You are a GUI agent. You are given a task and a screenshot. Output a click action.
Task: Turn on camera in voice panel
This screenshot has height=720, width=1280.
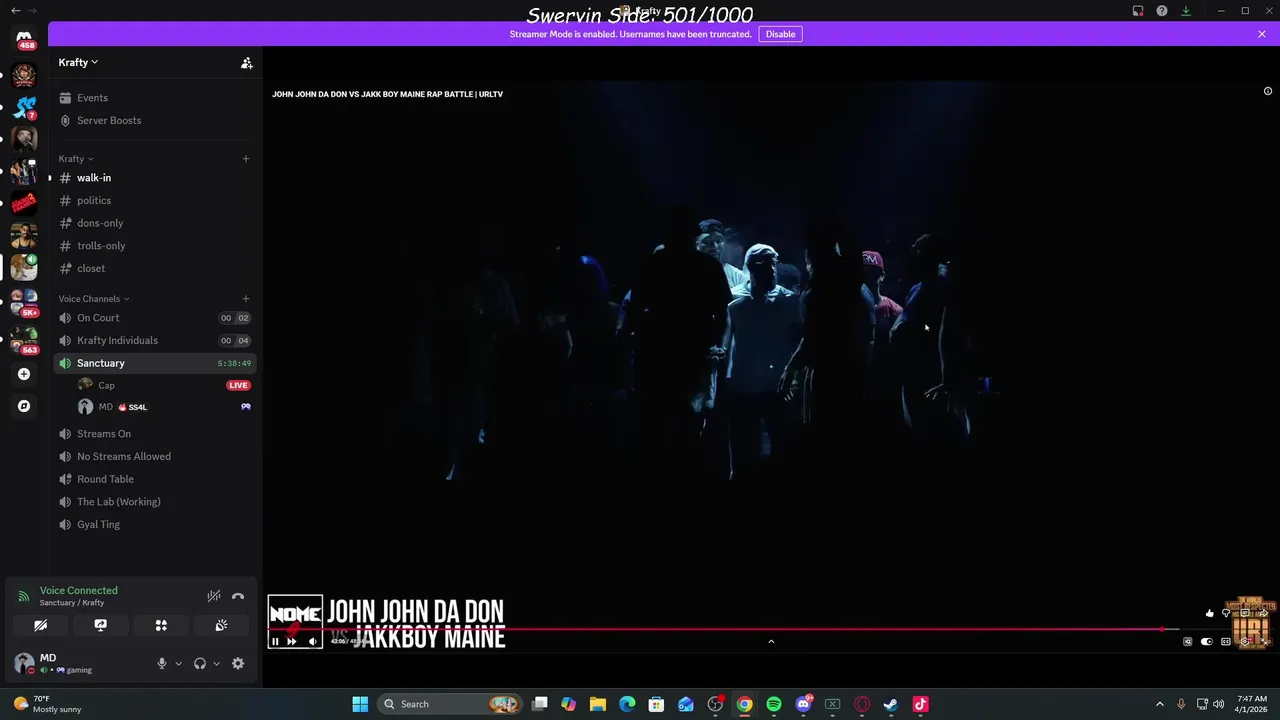[x=40, y=625]
